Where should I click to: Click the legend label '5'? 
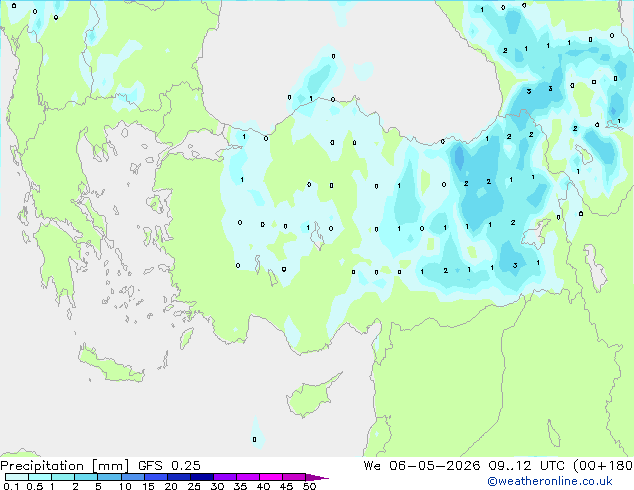tap(98, 486)
